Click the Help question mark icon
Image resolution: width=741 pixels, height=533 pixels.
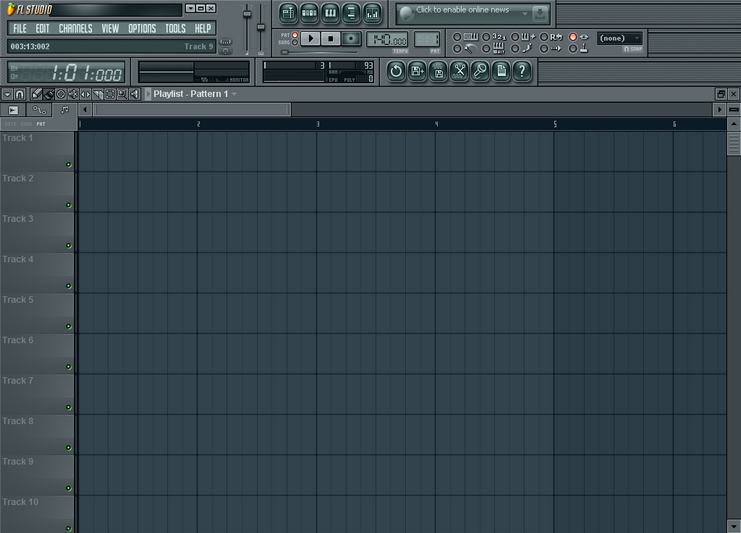(x=522, y=70)
